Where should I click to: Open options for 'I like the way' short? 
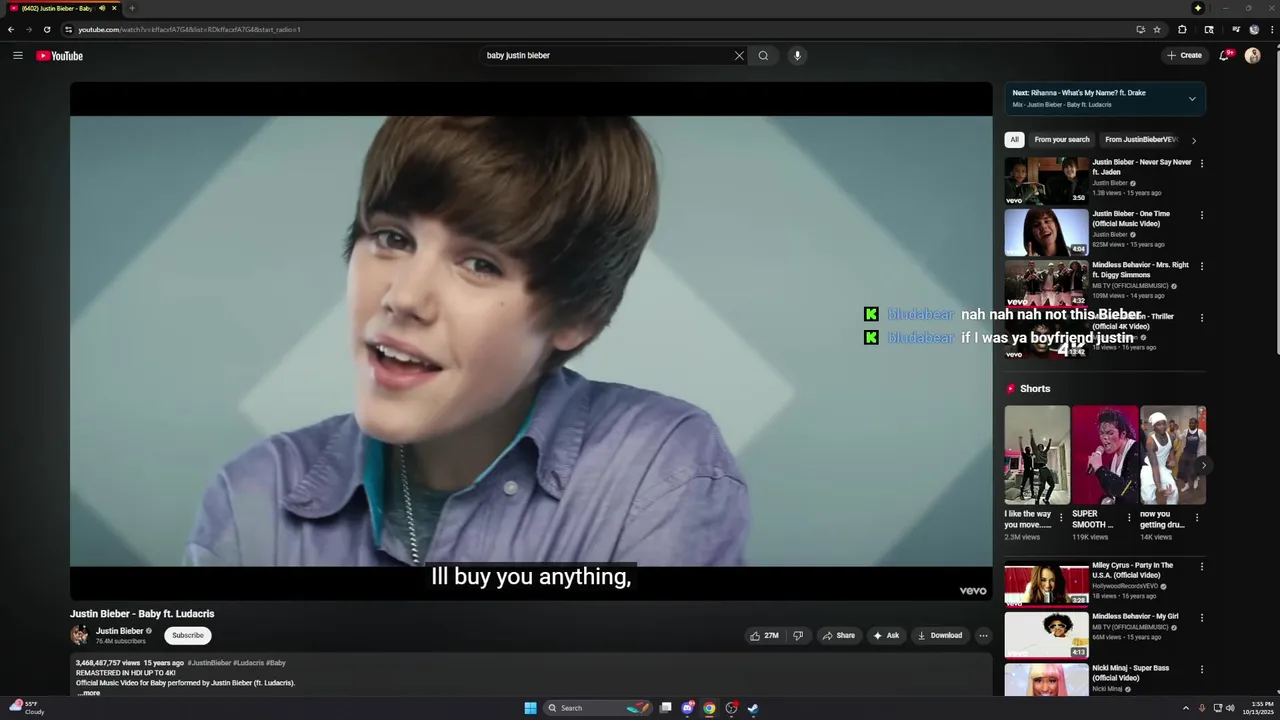(x=1061, y=518)
